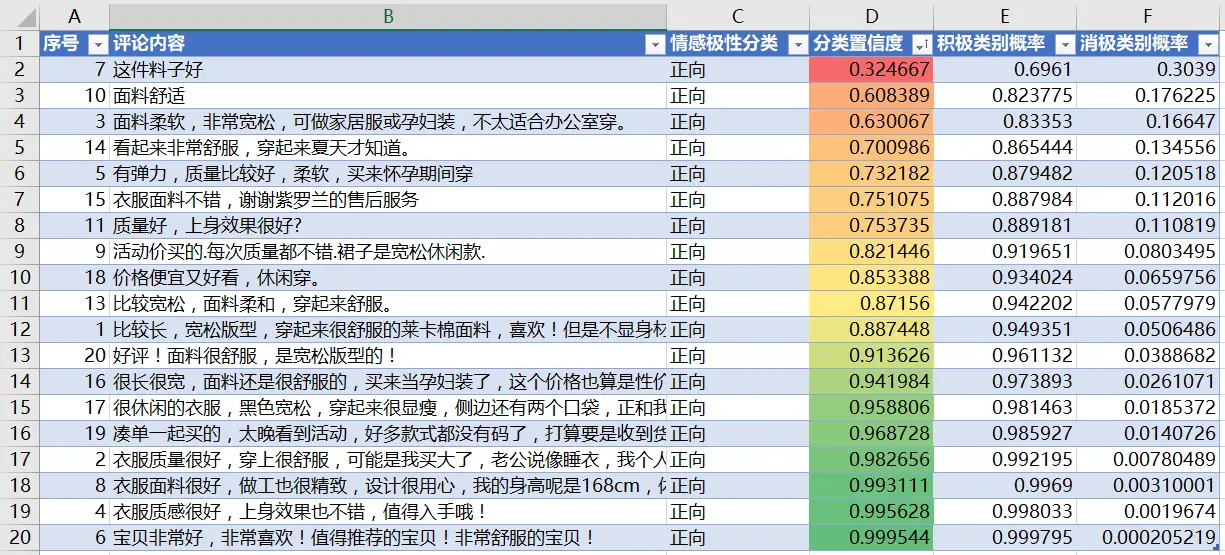Click the value 0.992195
The height and width of the screenshot is (555, 1225).
pyautogui.click(x=1005, y=460)
